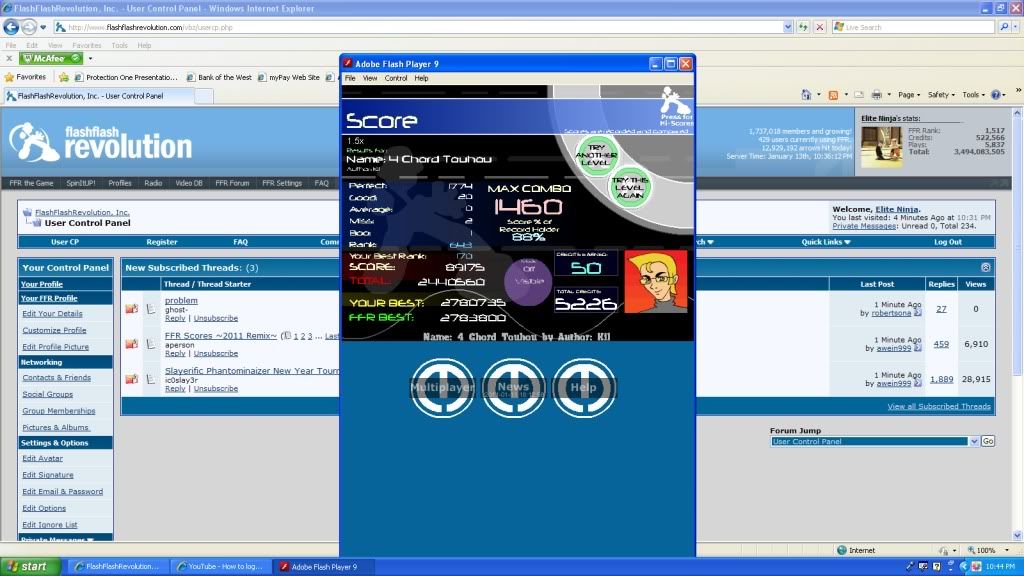Collapse the New Subscribed Threads panel
Image resolution: width=1024 pixels, height=576 pixels.
point(985,268)
